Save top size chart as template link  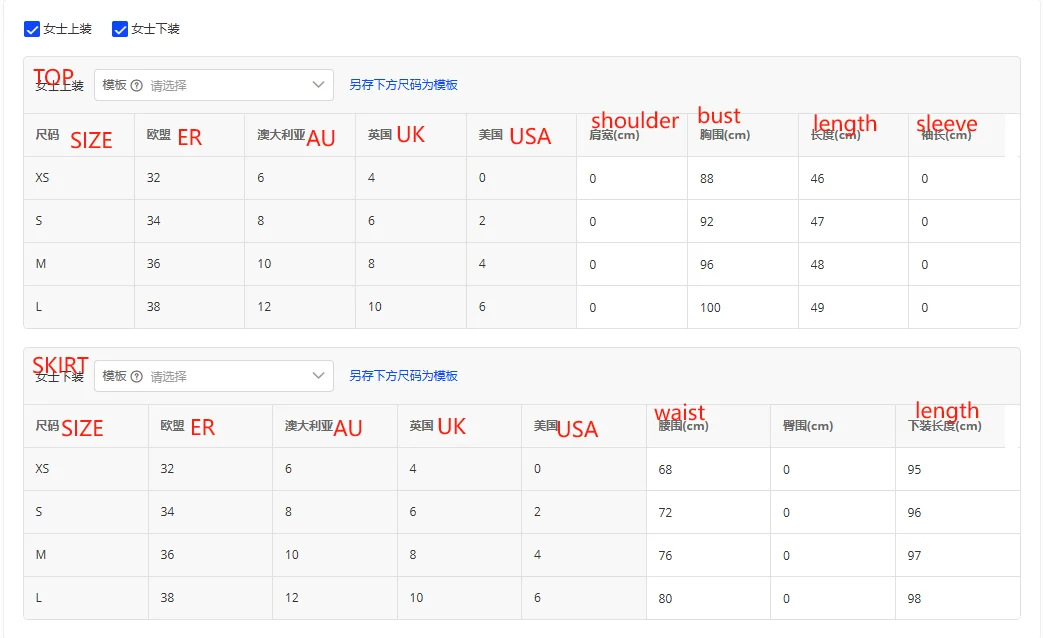(403, 85)
